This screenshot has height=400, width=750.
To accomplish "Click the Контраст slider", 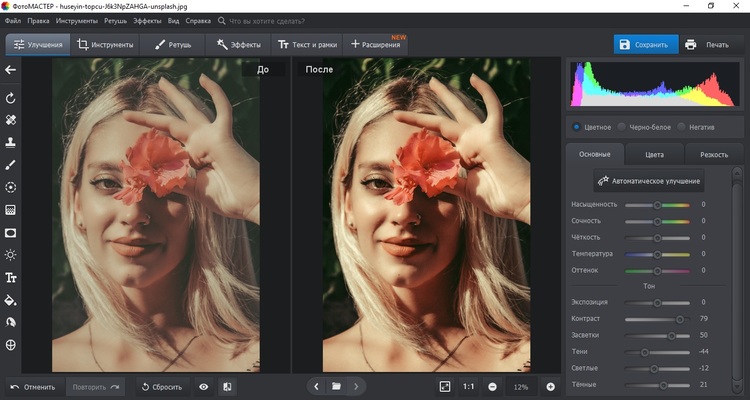I will click(657, 319).
